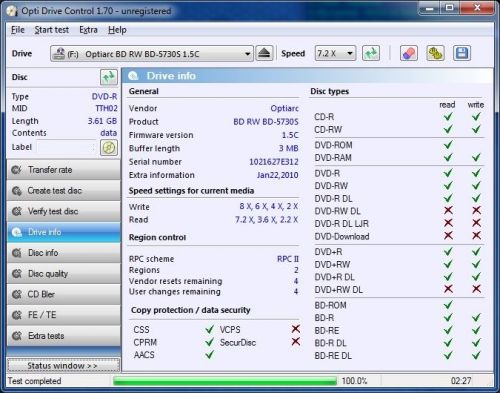Open the File menu

coord(18,30)
